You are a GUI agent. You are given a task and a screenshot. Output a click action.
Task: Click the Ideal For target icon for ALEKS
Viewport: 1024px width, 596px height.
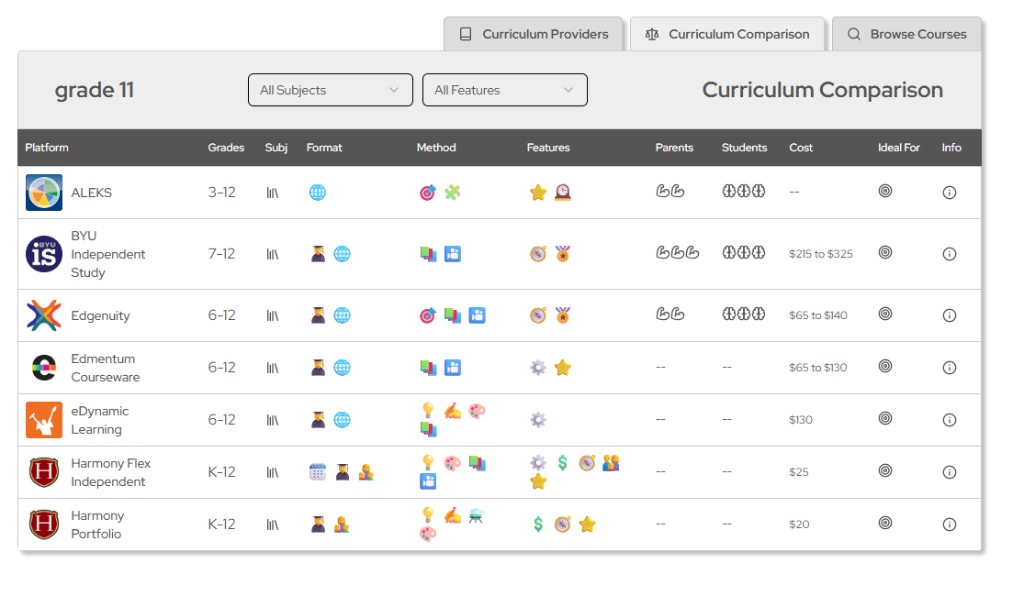885,191
